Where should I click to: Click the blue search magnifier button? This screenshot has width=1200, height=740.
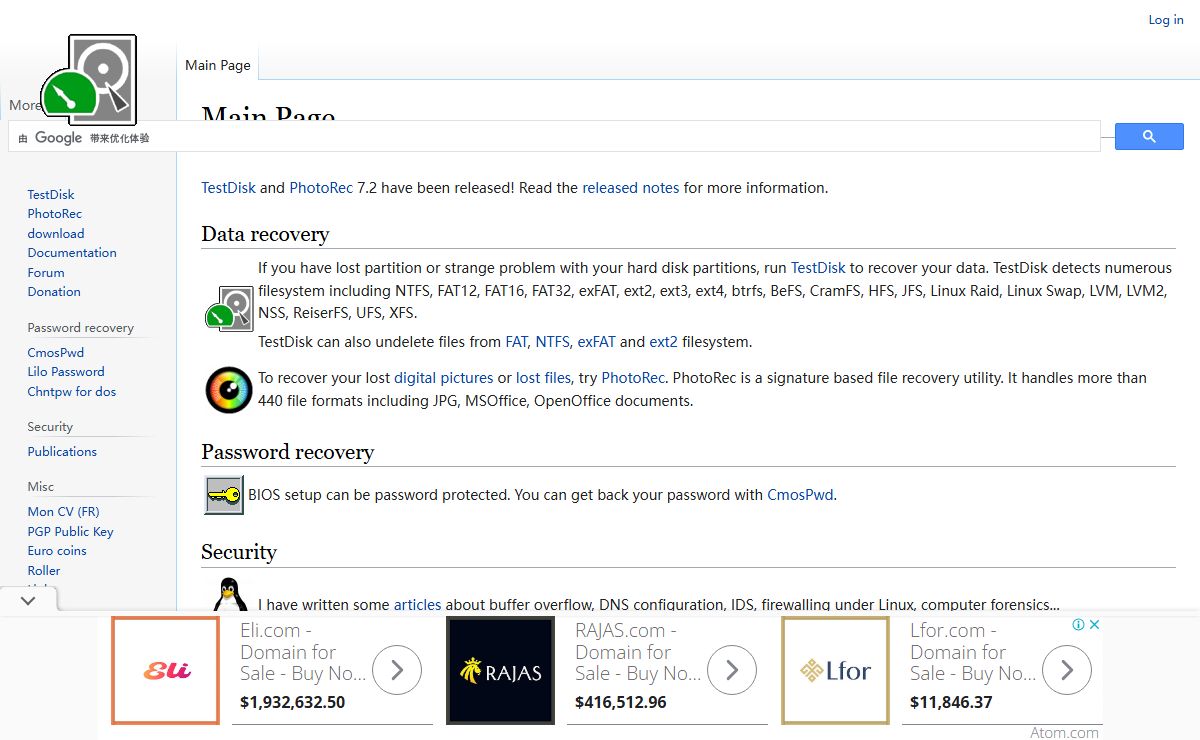(1149, 137)
